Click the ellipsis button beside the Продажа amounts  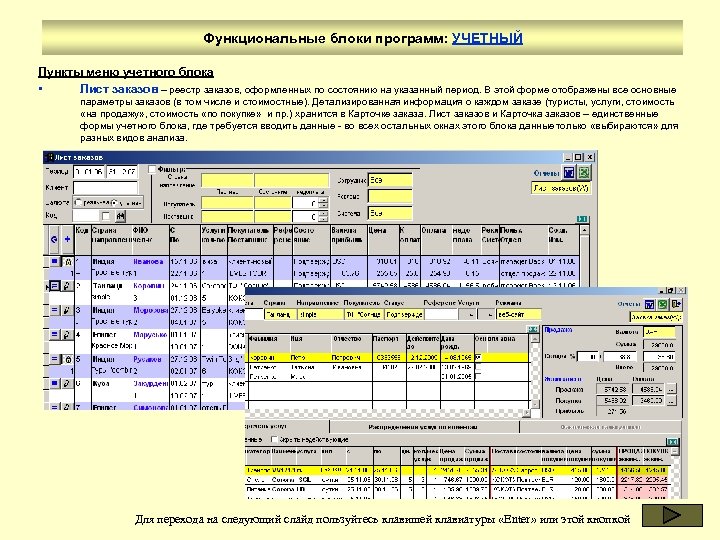tap(671, 389)
